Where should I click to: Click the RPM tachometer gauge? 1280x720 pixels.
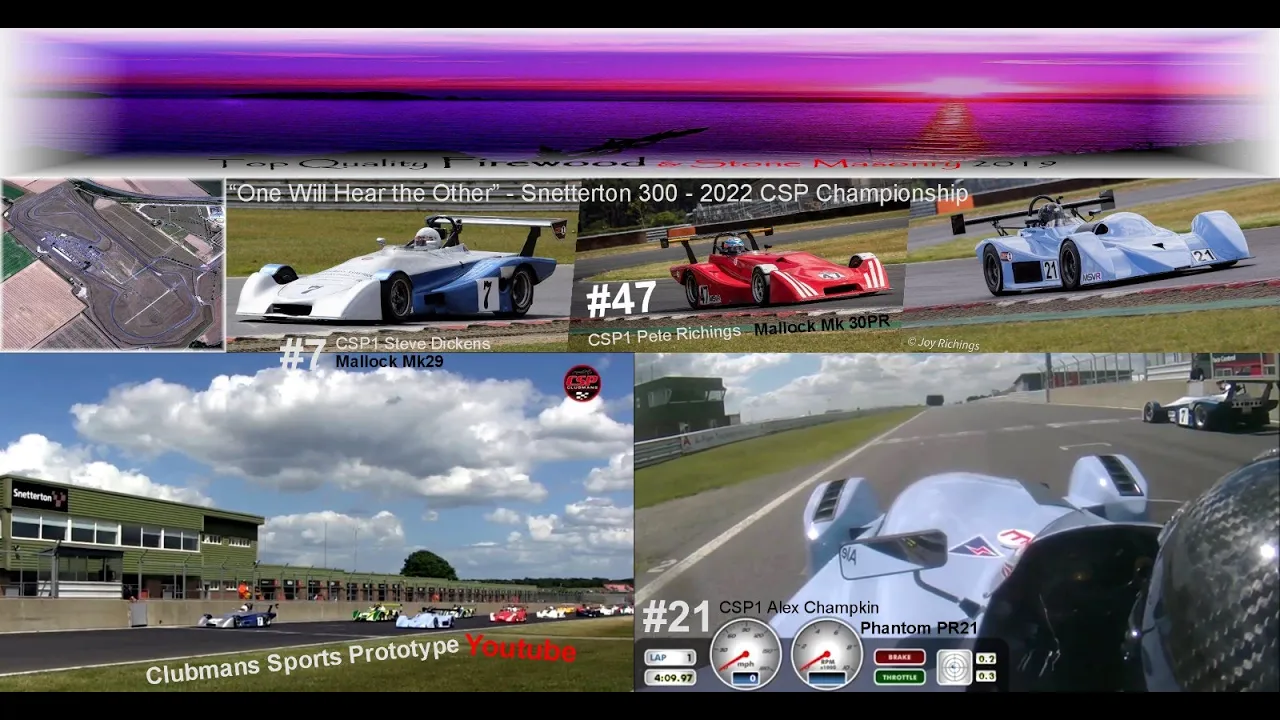pyautogui.click(x=827, y=653)
